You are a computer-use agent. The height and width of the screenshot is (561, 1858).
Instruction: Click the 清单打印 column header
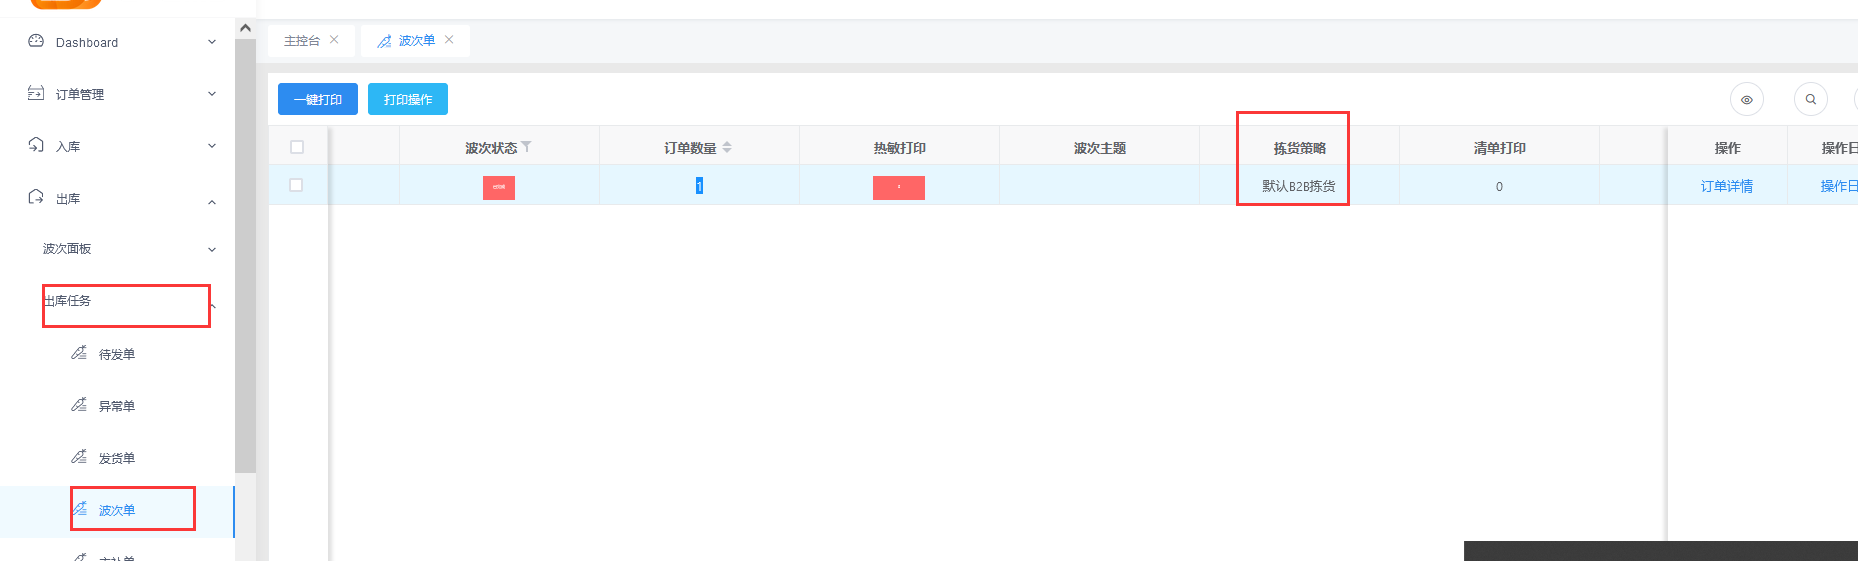(1499, 148)
